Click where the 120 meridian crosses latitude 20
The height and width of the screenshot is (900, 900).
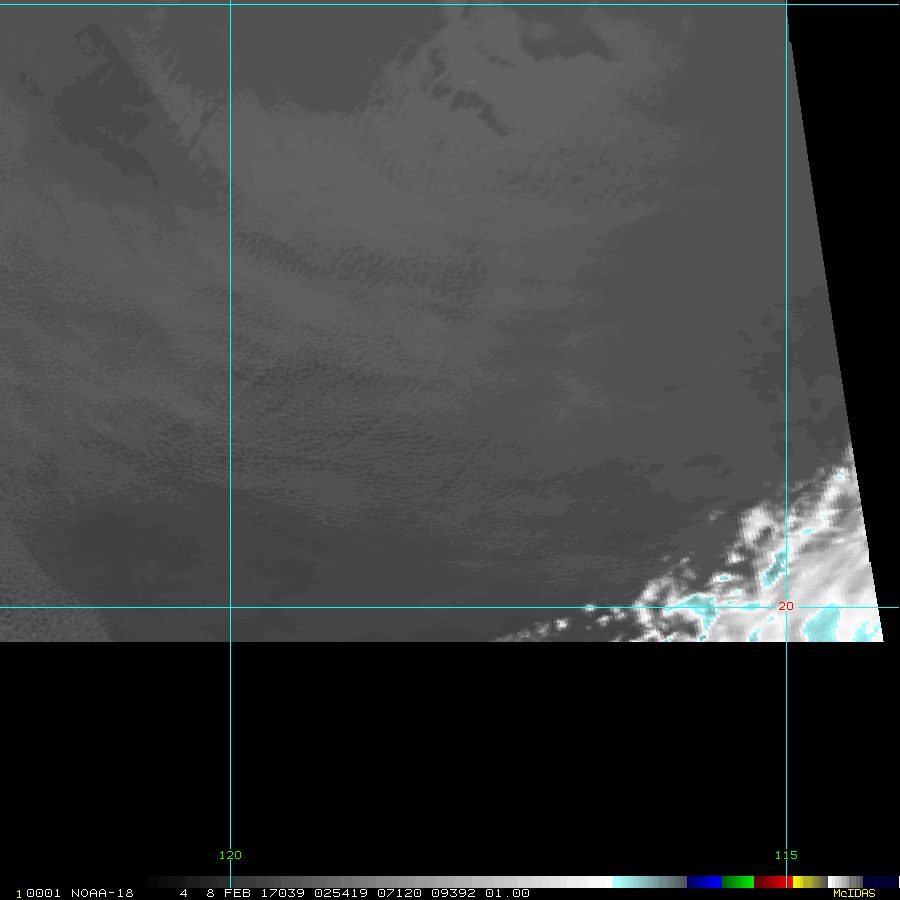[x=231, y=607]
